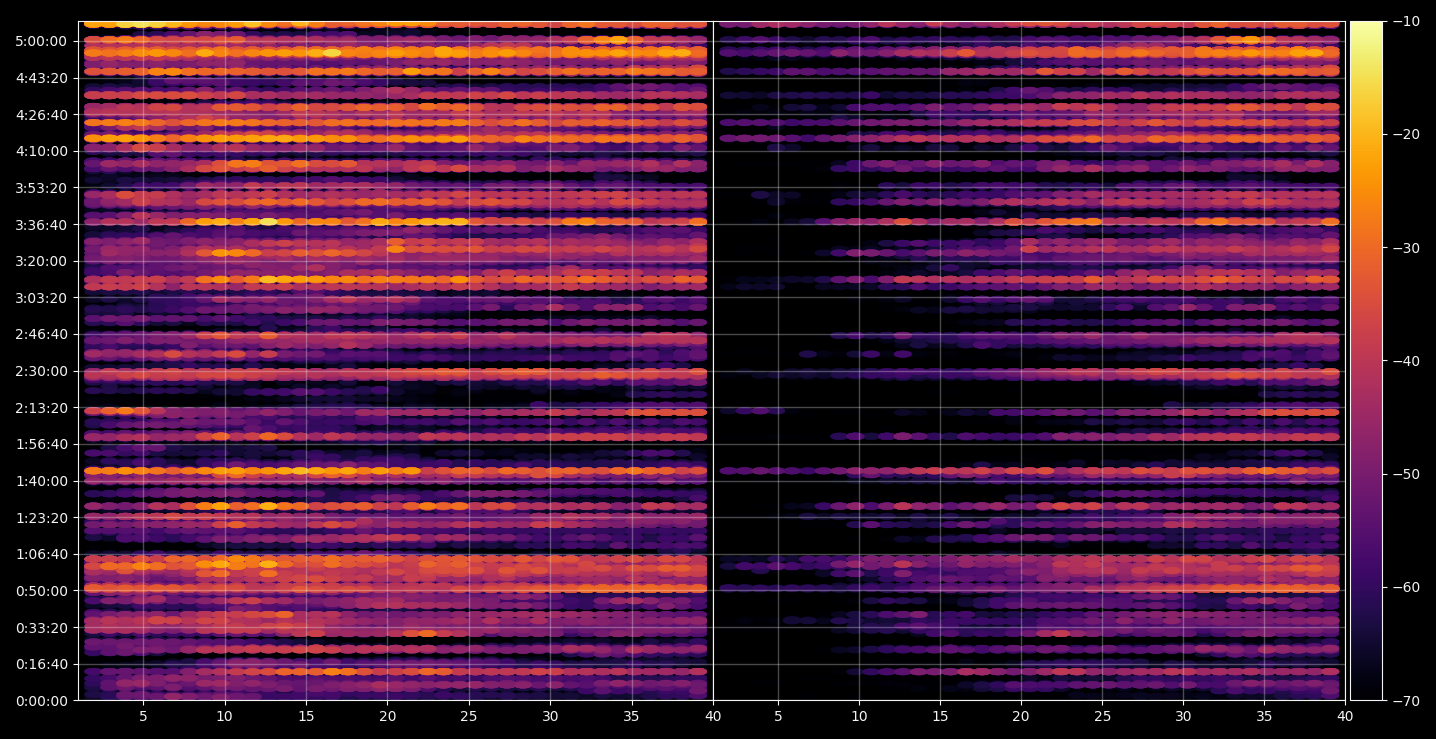
Task: Click the 4:10:00 y-axis time label
Action: [x=41, y=151]
